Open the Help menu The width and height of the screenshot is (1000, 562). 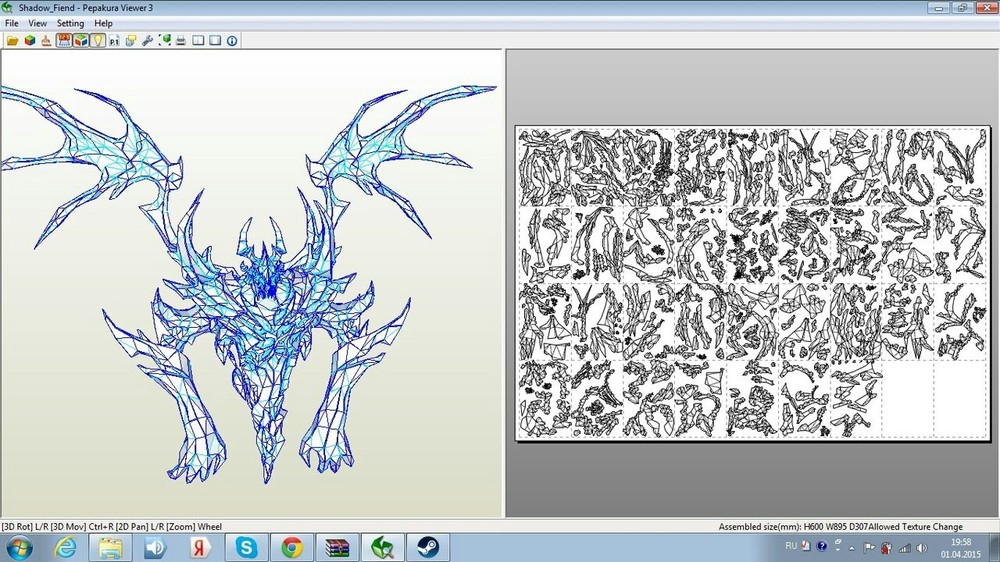coord(103,23)
